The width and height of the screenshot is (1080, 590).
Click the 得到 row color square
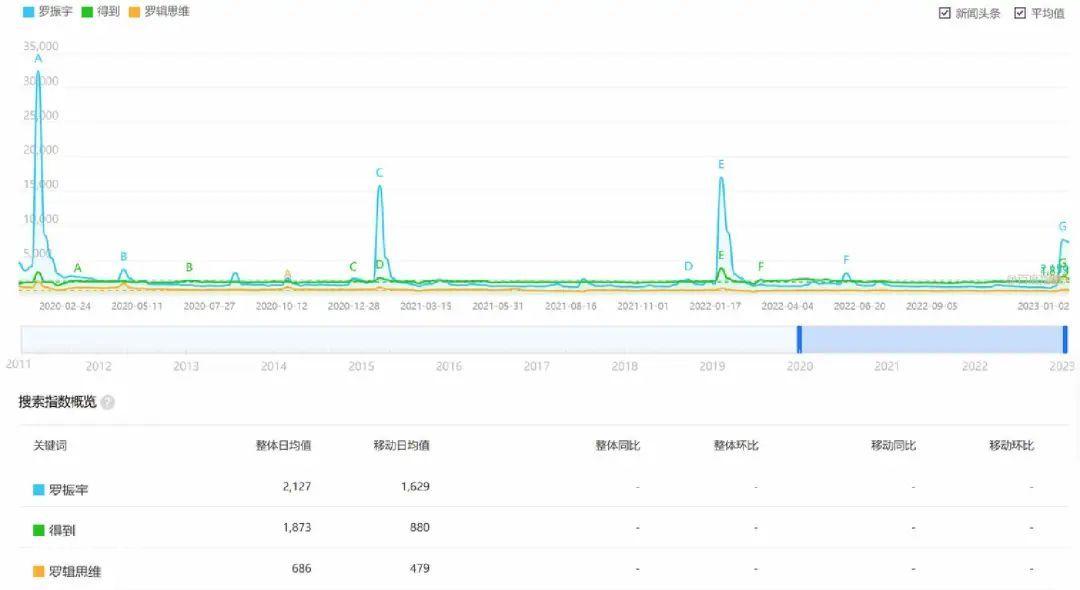(x=39, y=530)
